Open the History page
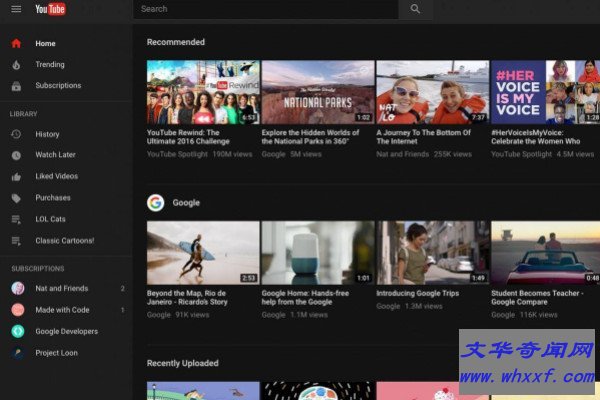 pyautogui.click(x=47, y=135)
